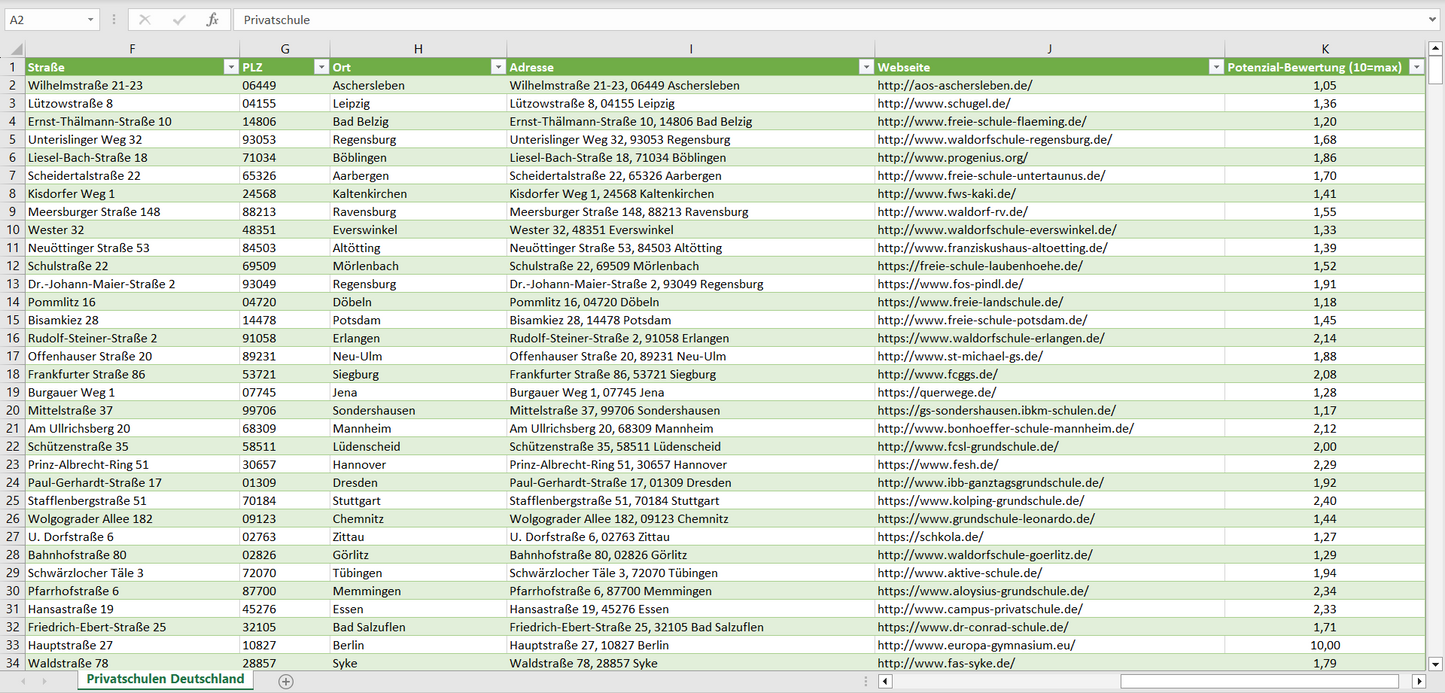Open the http://www.schugel.de/ website cell
The height and width of the screenshot is (693, 1445).
944,103
